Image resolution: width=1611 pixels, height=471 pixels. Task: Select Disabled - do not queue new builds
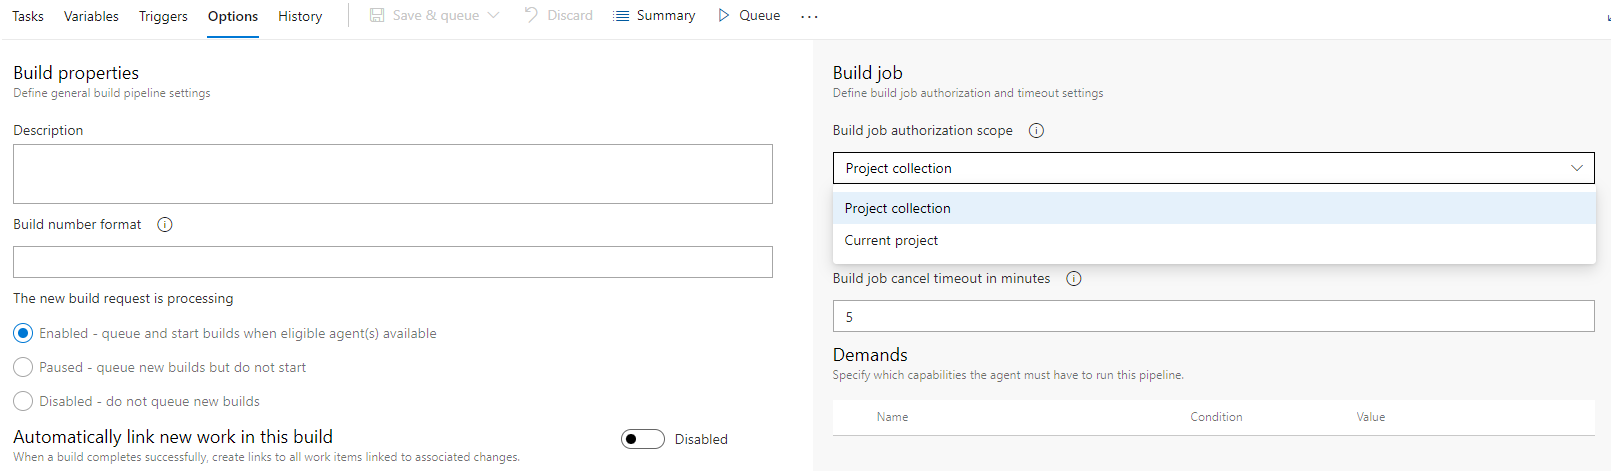pyautogui.click(x=23, y=401)
